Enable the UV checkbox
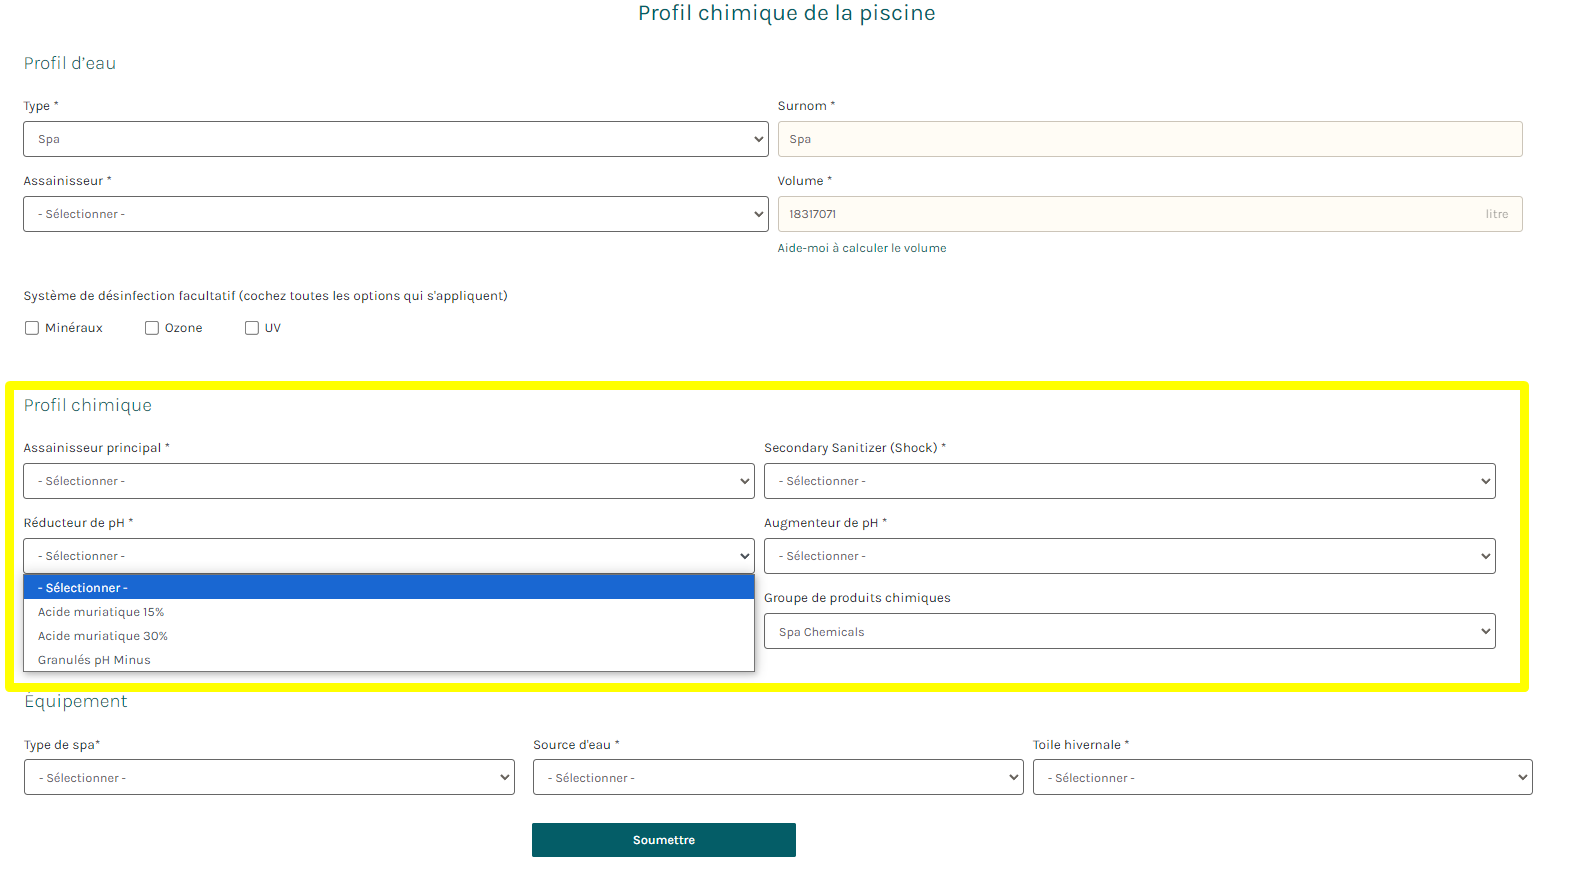The height and width of the screenshot is (870, 1573). 252,328
